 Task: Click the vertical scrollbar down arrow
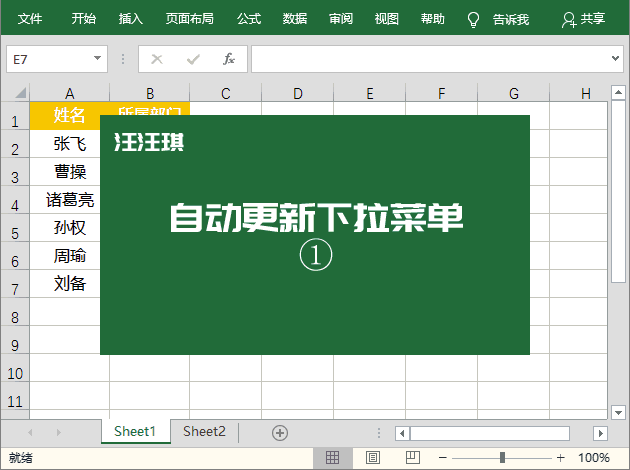[x=618, y=412]
